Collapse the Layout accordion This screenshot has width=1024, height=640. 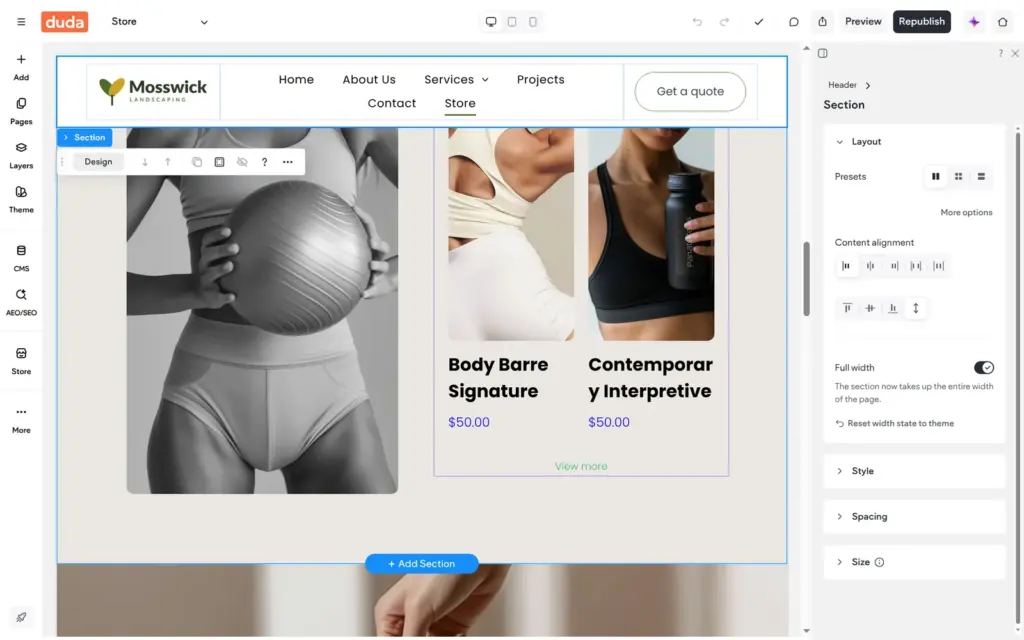tap(914, 142)
